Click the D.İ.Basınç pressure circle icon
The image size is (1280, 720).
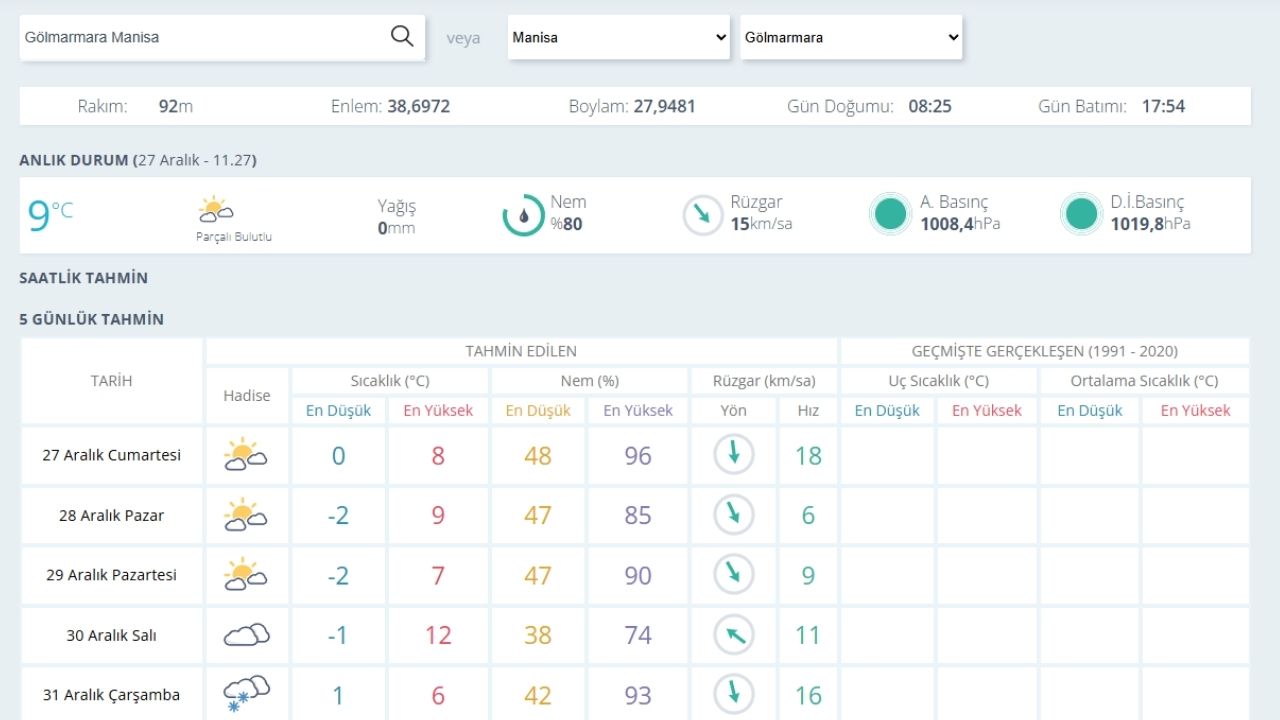click(x=1081, y=215)
